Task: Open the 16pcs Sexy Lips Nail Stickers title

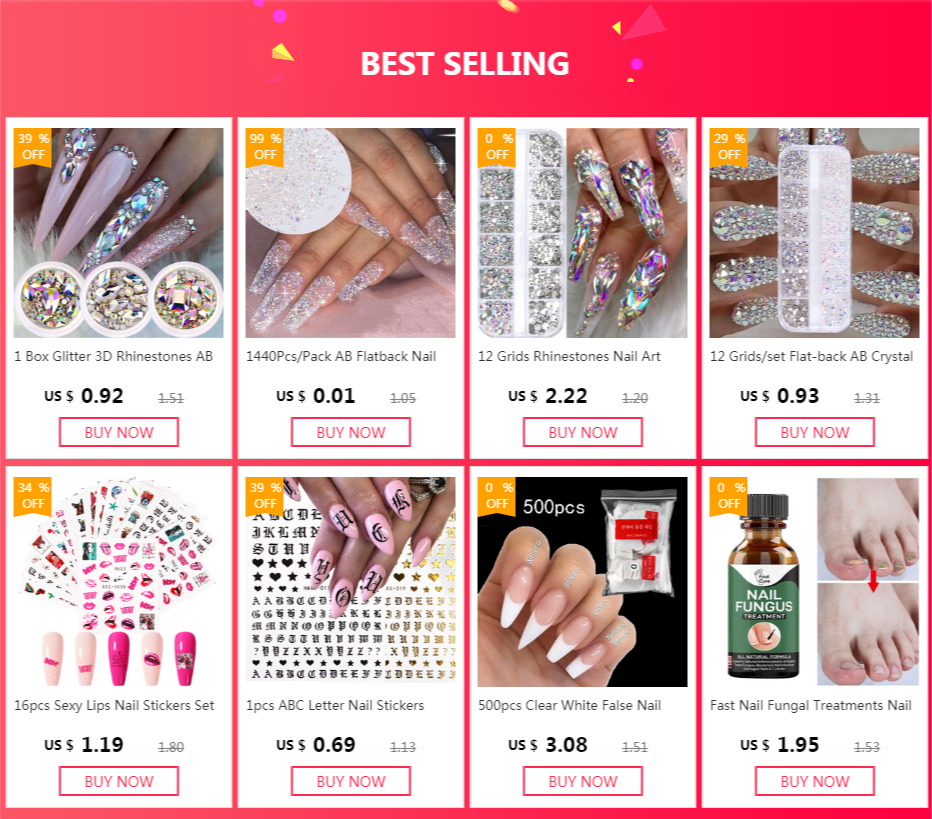Action: [114, 705]
